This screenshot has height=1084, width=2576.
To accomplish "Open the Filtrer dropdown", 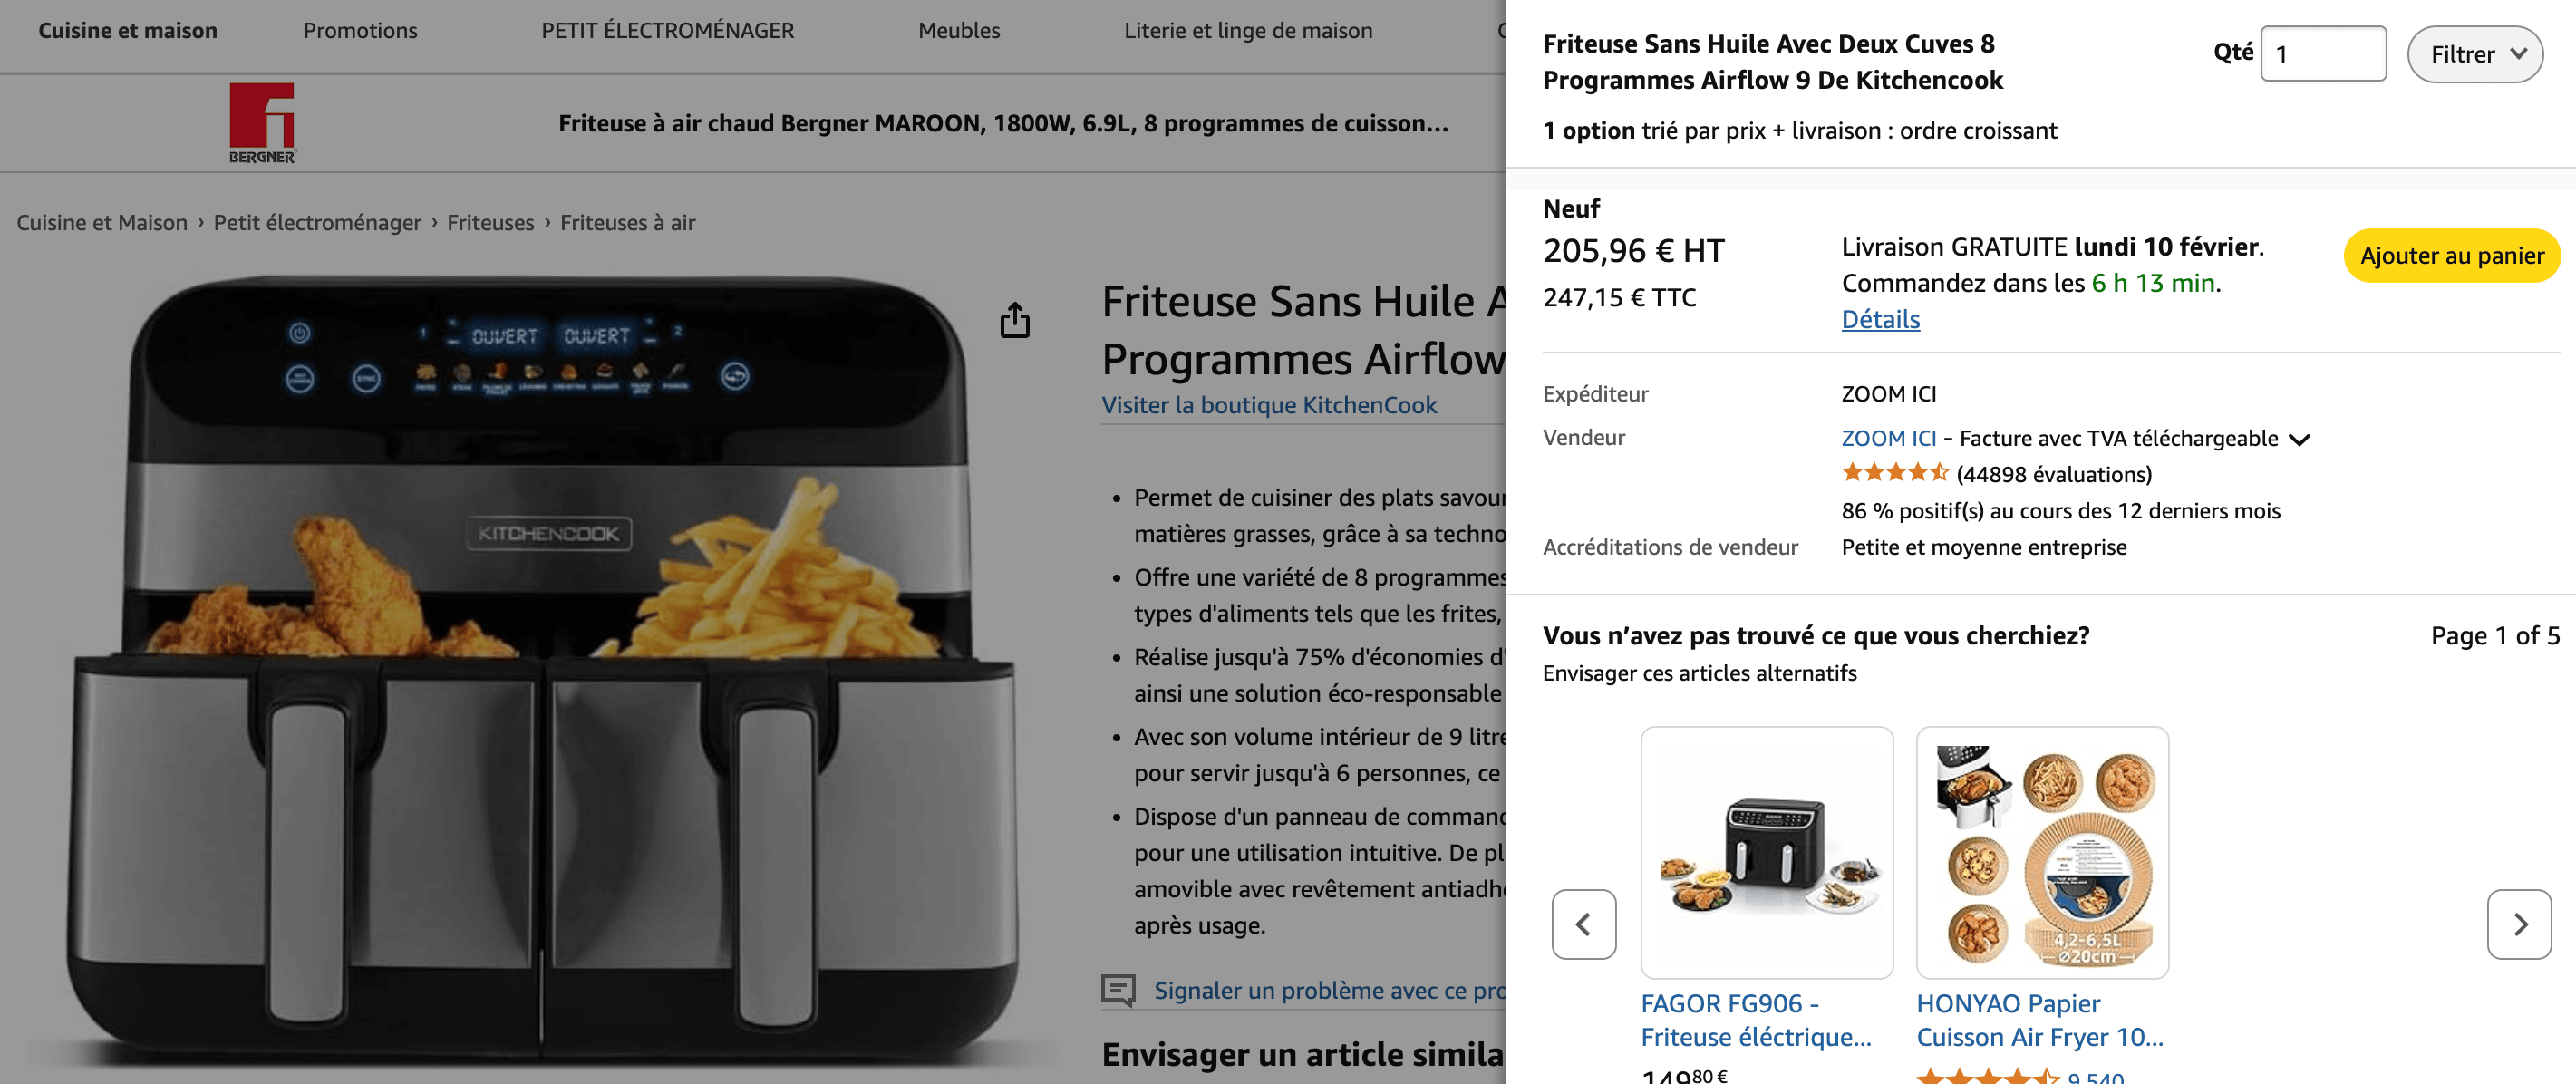I will pyautogui.click(x=2474, y=54).
